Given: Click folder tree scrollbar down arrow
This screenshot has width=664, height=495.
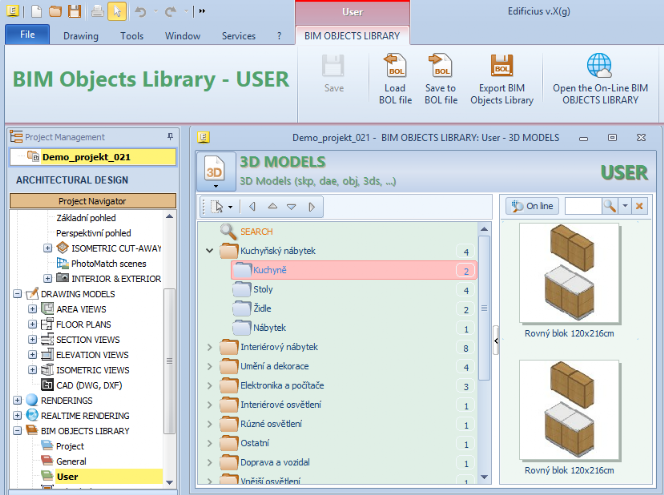Looking at the screenshot, I should [484, 477].
